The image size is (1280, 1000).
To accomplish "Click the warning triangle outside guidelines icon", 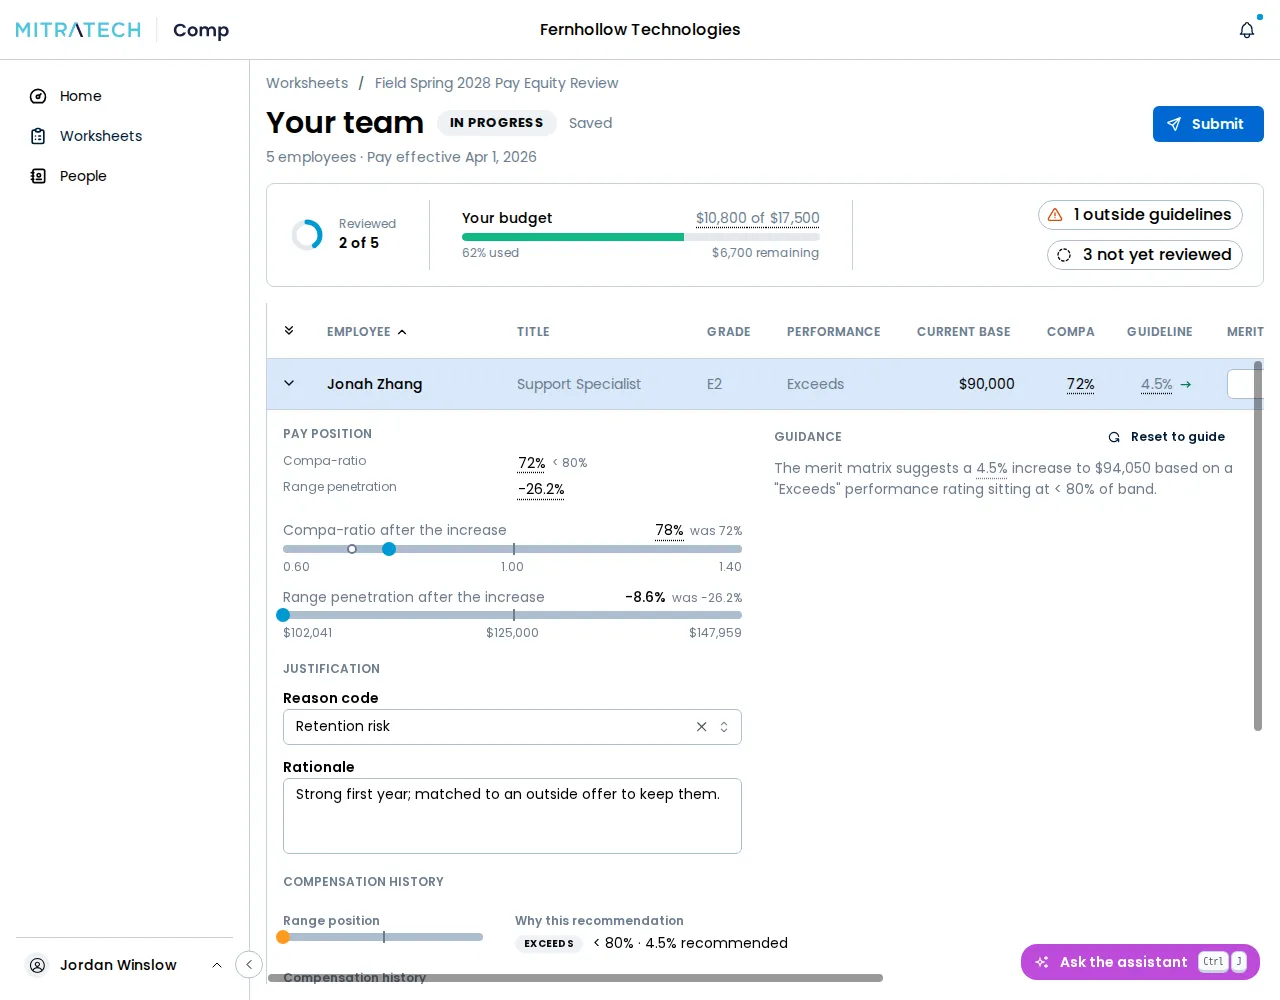I will (x=1055, y=215).
